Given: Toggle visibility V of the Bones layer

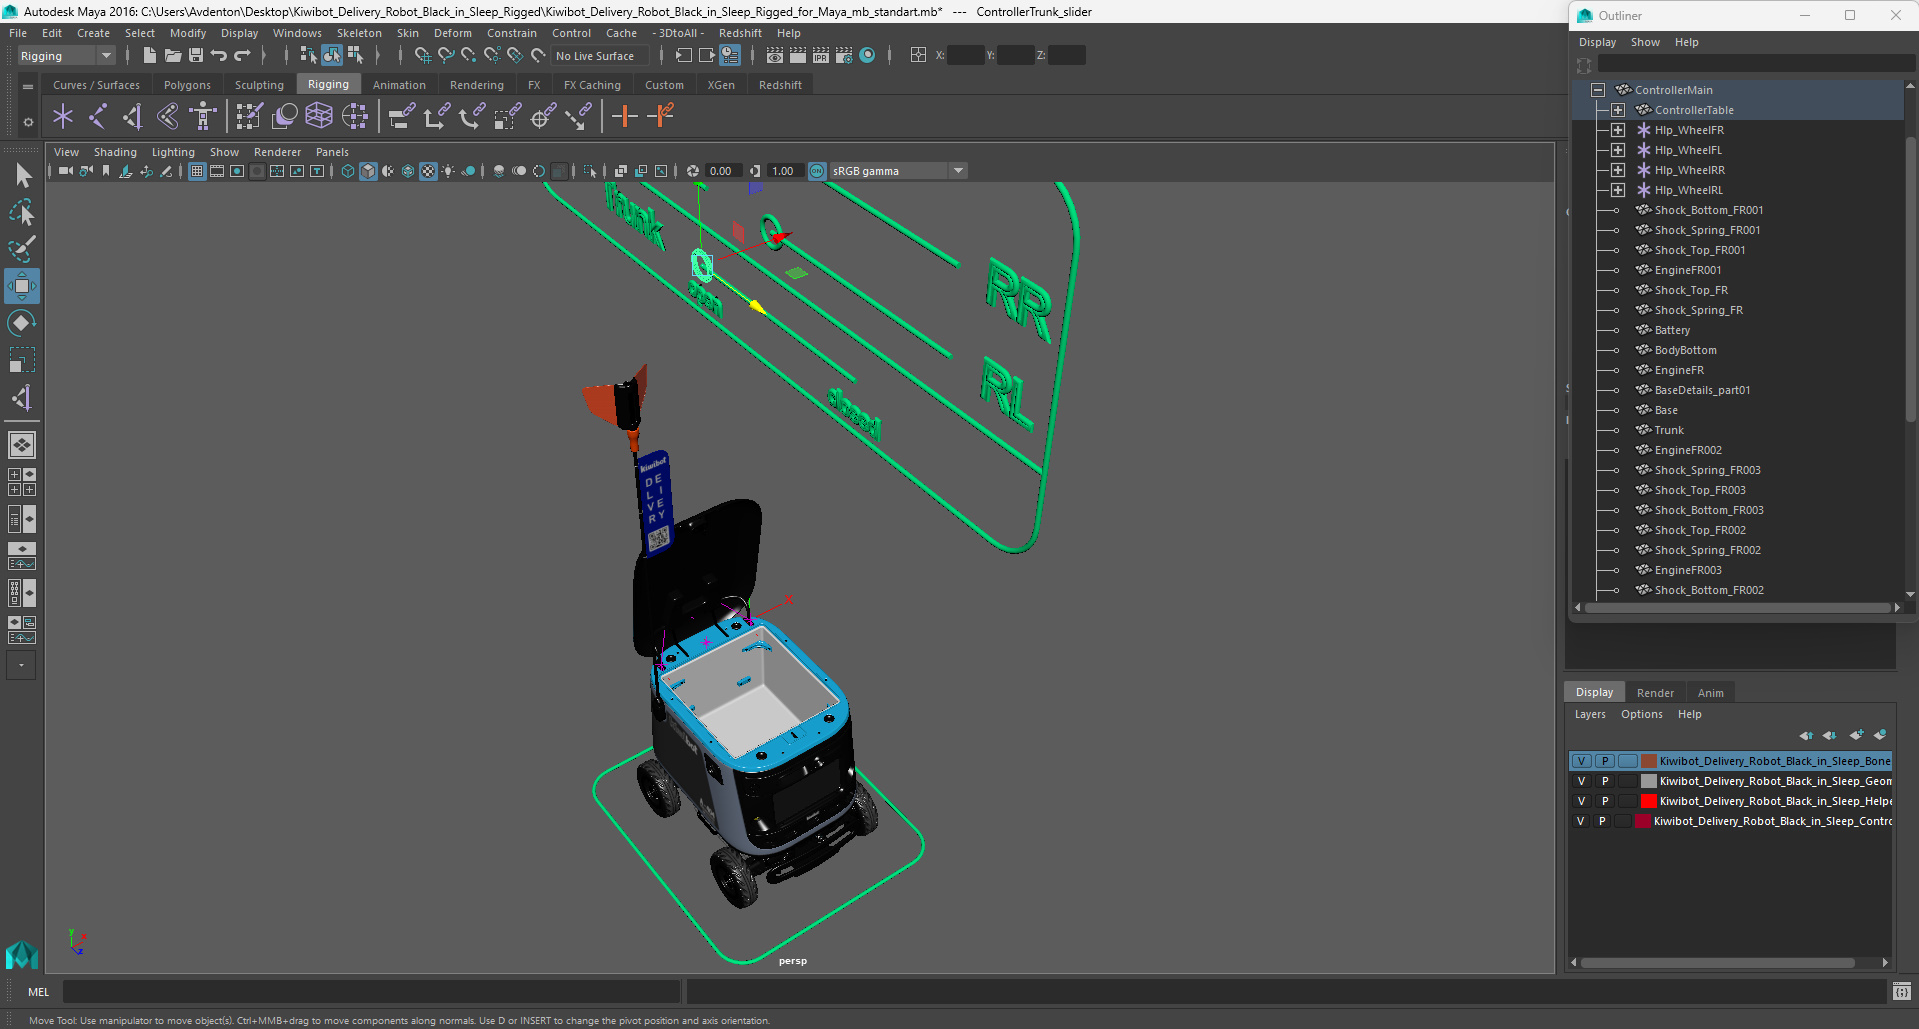Looking at the screenshot, I should tap(1582, 761).
